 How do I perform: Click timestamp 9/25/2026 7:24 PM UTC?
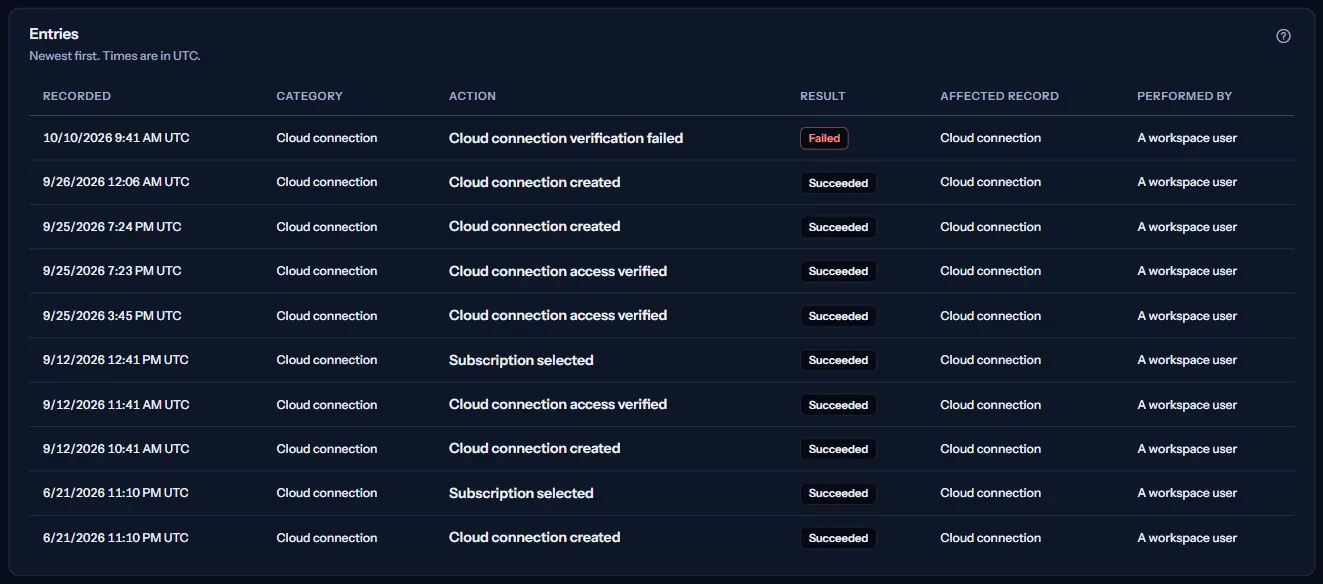pyautogui.click(x=112, y=227)
